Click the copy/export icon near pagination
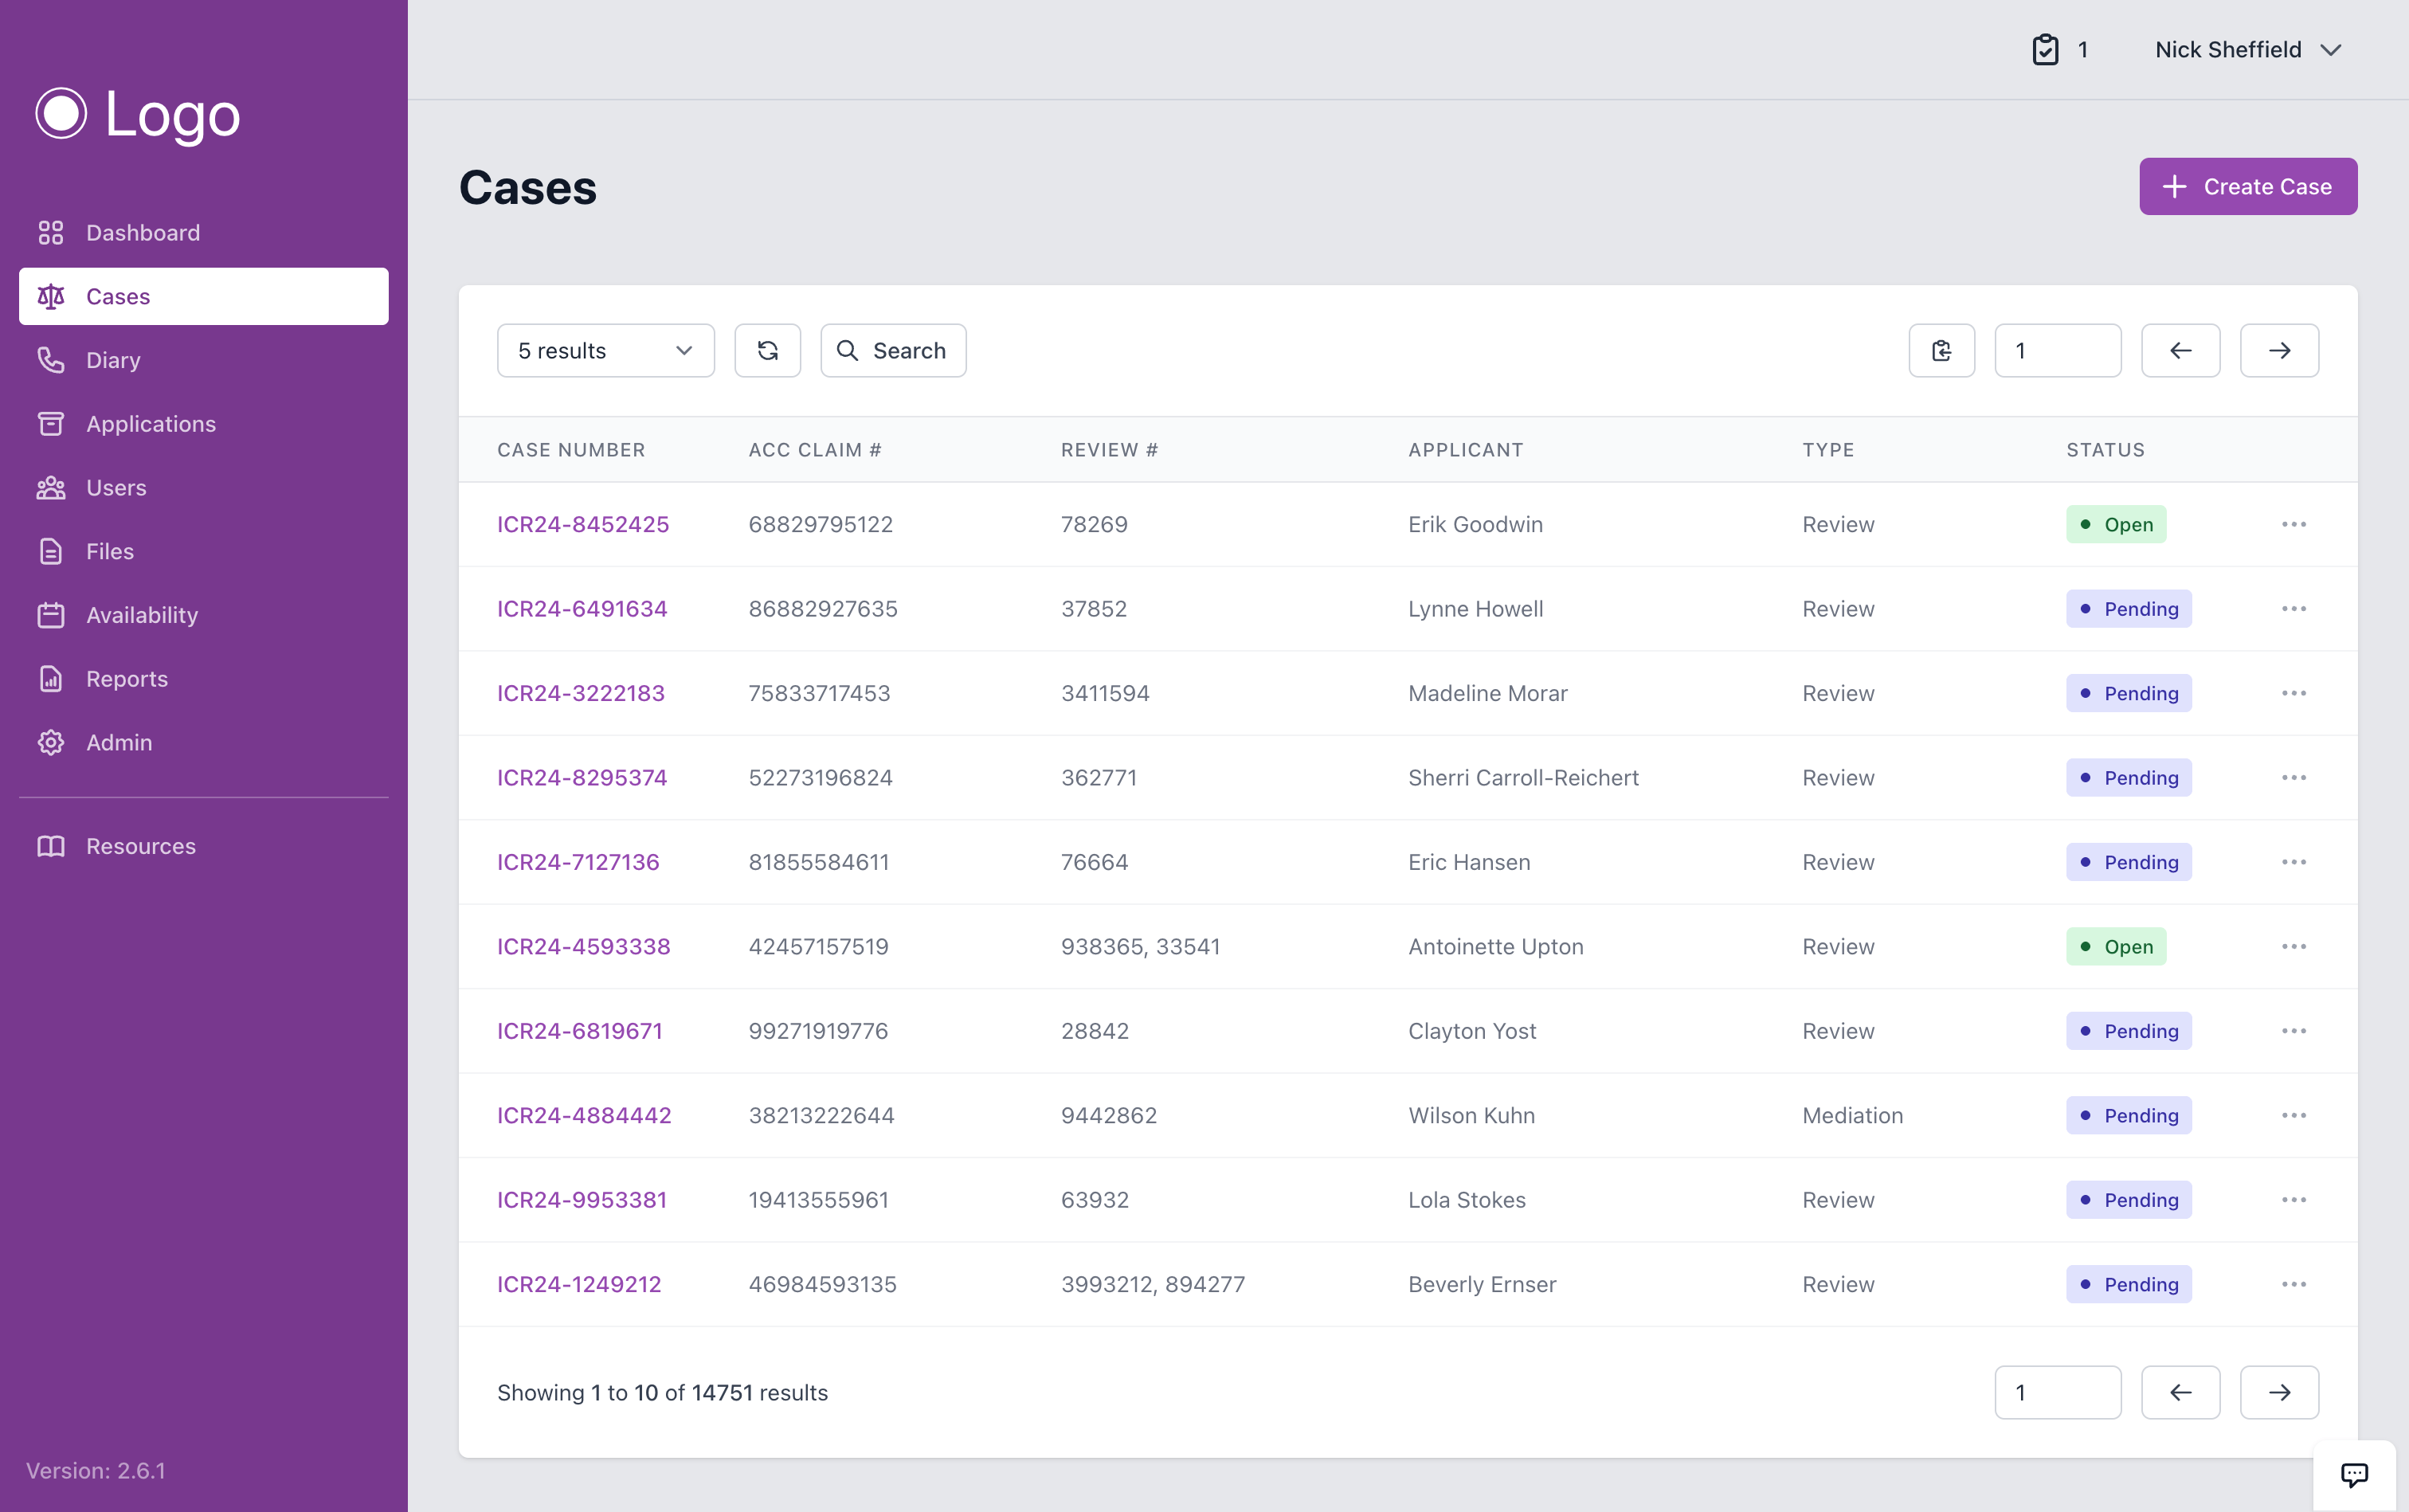 point(1941,350)
